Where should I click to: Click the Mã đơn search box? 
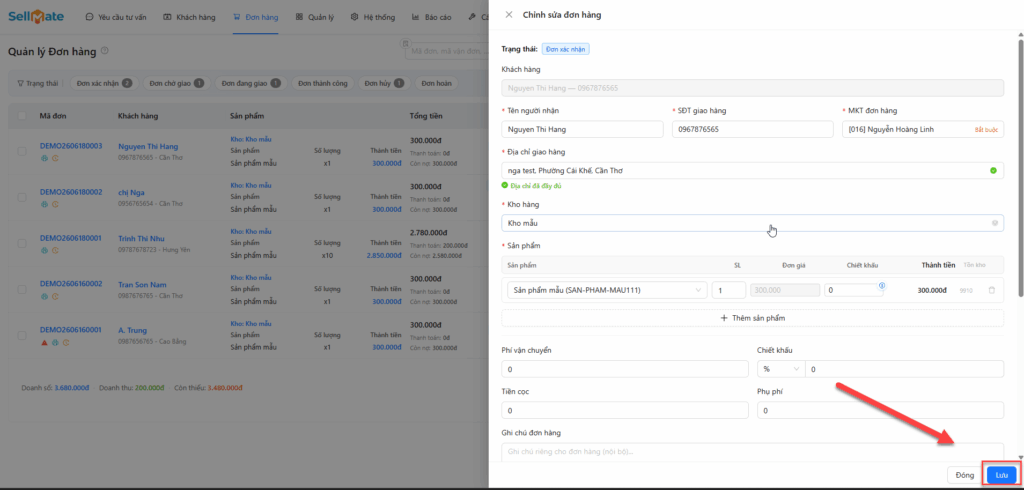point(447,51)
